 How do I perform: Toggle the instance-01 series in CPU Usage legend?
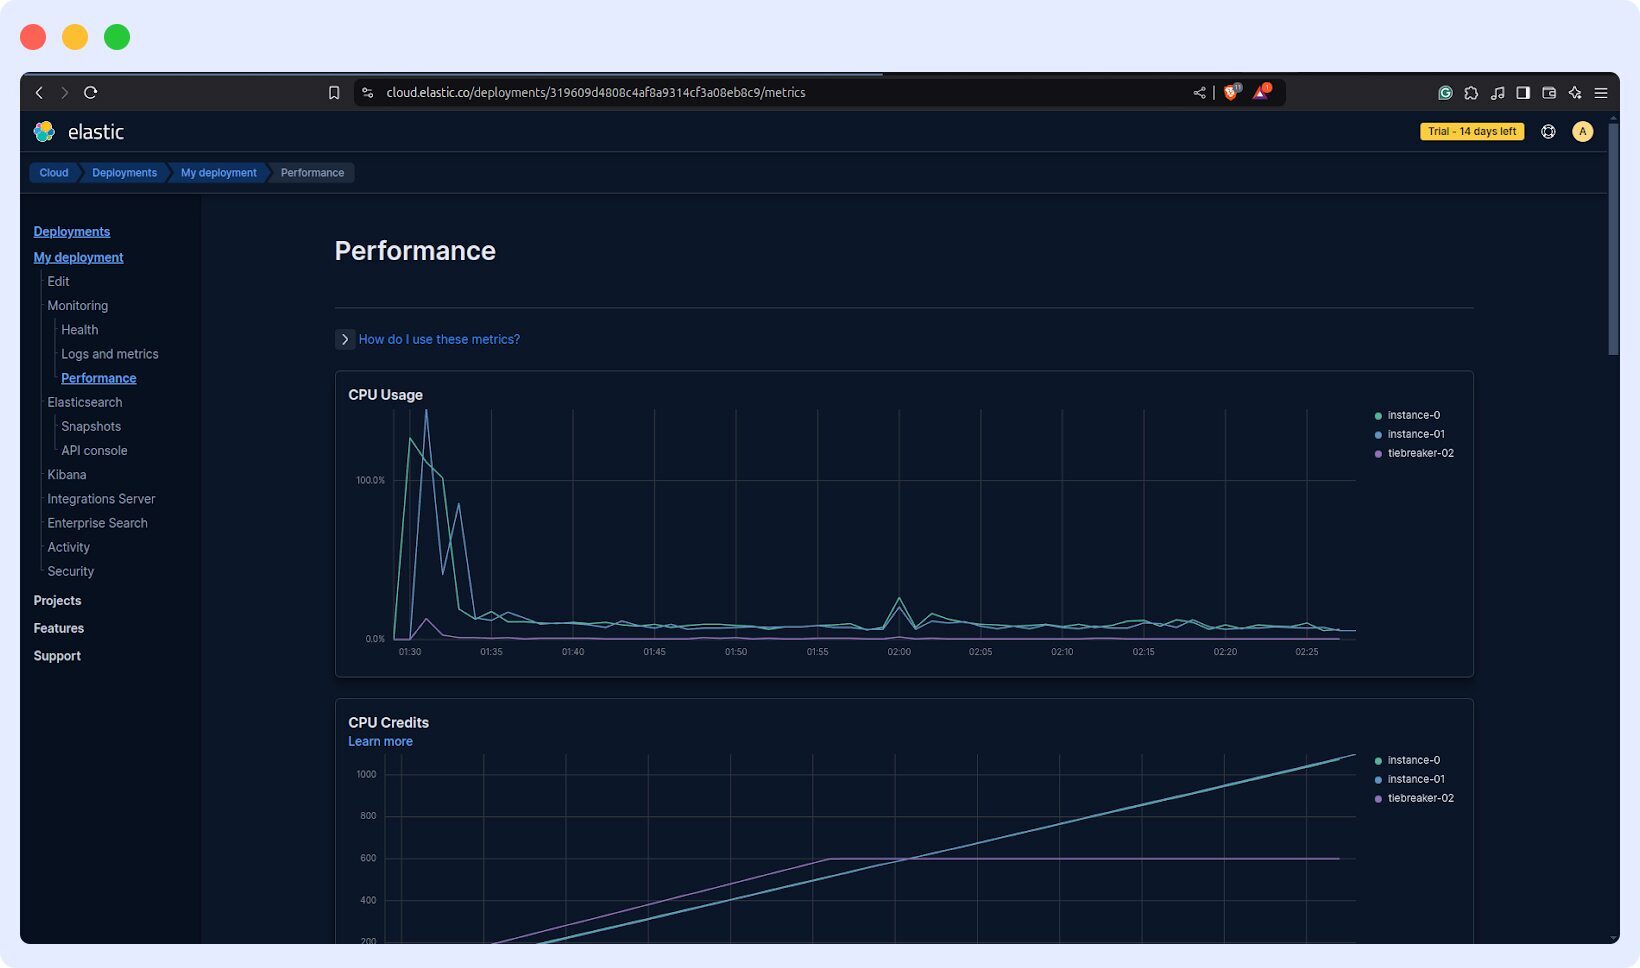pyautogui.click(x=1414, y=433)
